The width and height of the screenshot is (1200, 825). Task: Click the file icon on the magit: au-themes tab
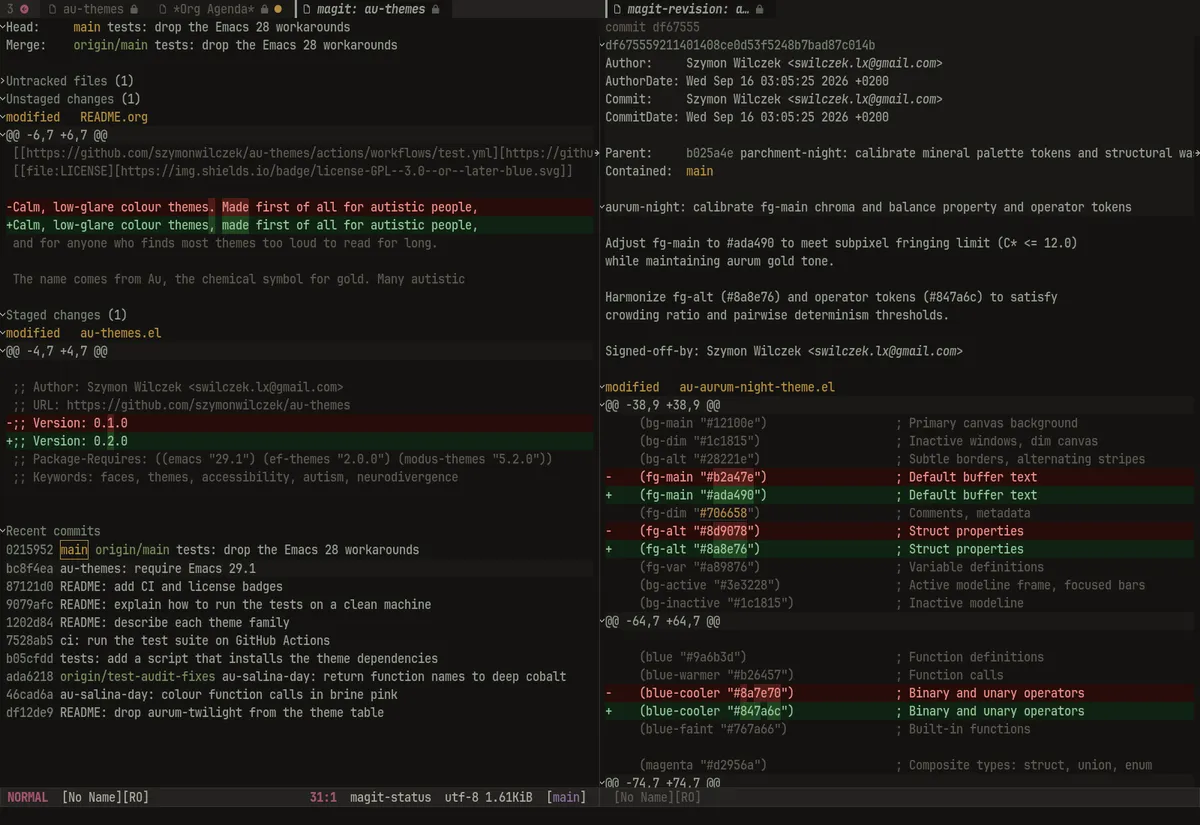tap(305, 9)
